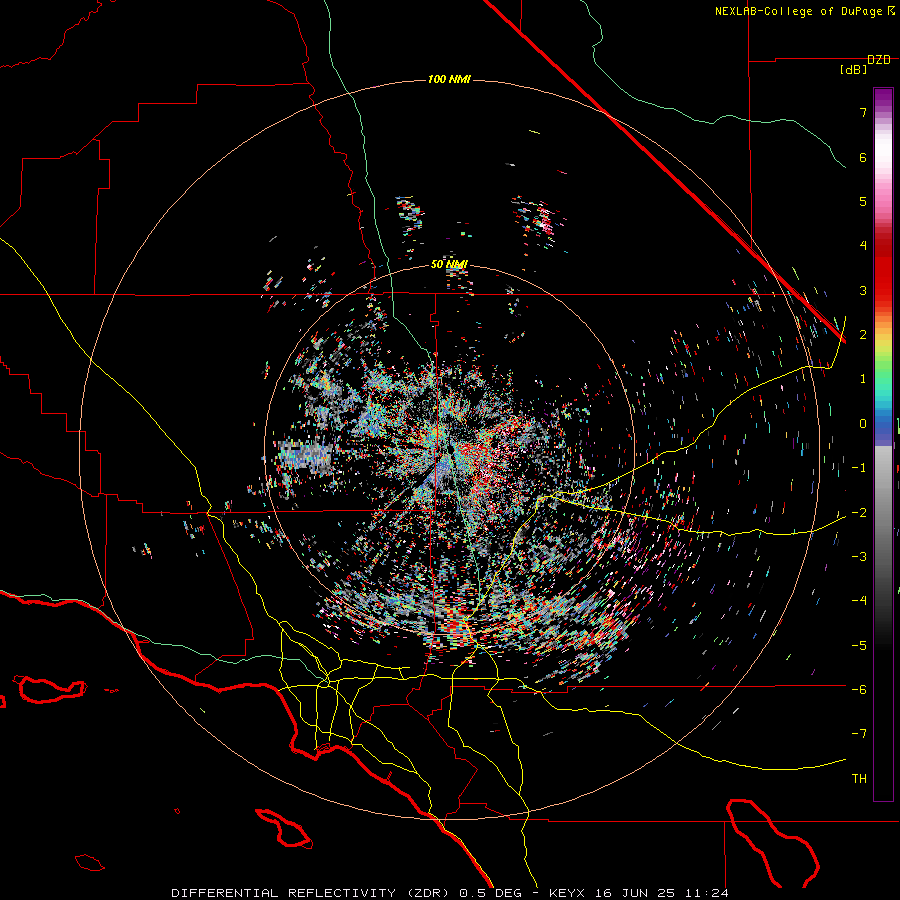This screenshot has height=900, width=900.
Task: Click the -4 dB scale value
Action: [859, 601]
